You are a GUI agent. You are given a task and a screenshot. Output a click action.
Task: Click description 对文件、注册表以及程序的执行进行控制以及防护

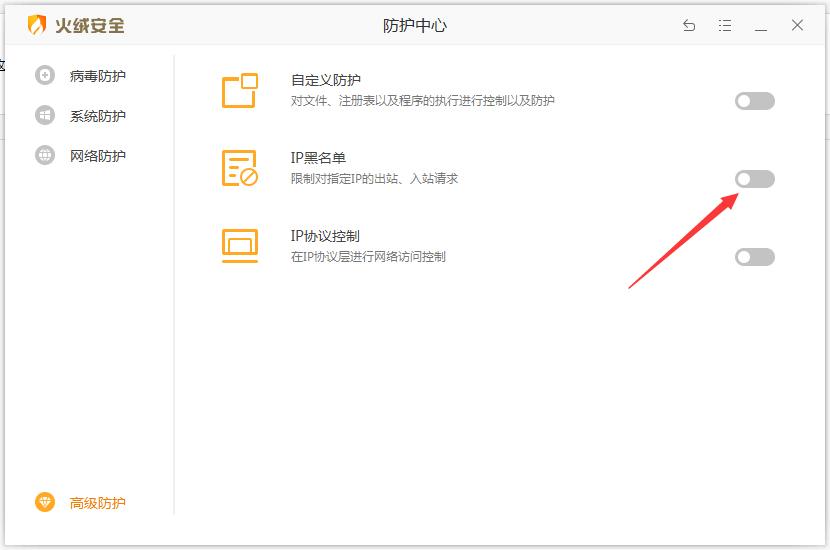tap(422, 101)
